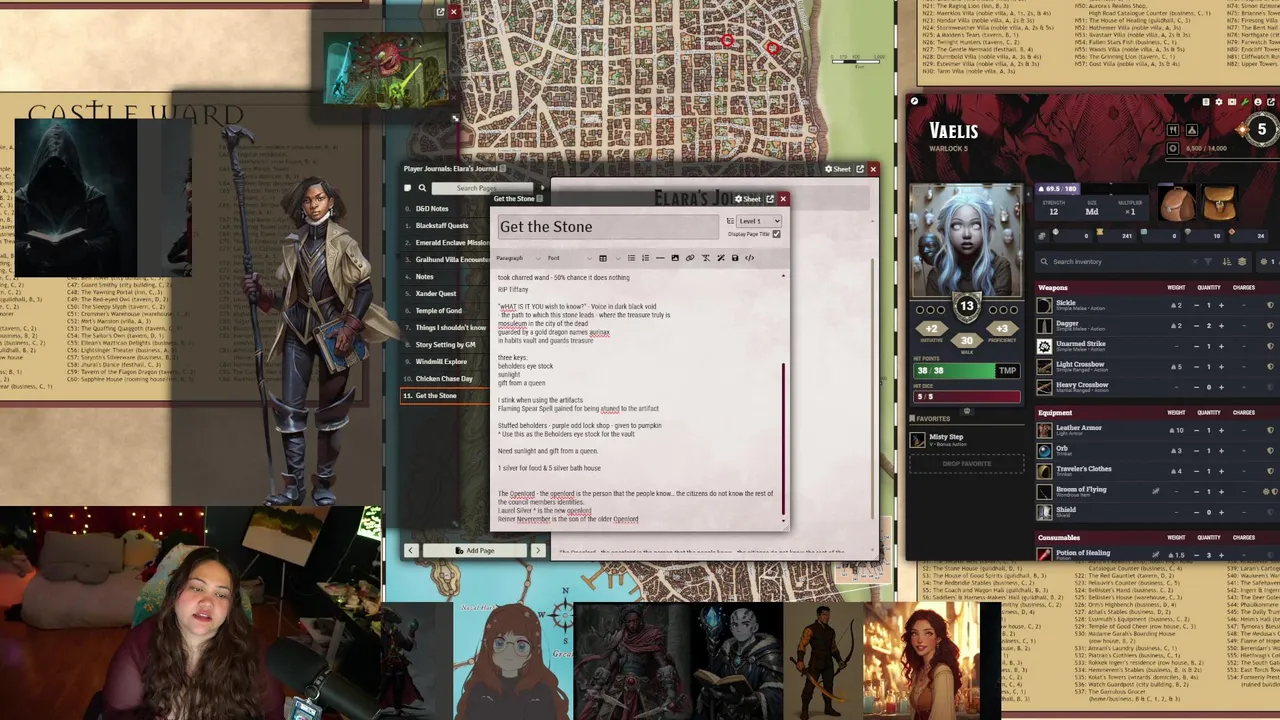Image resolution: width=1280 pixels, height=720 pixels.
Task: Open the Level 1 heading dropdown
Action: tap(759, 221)
